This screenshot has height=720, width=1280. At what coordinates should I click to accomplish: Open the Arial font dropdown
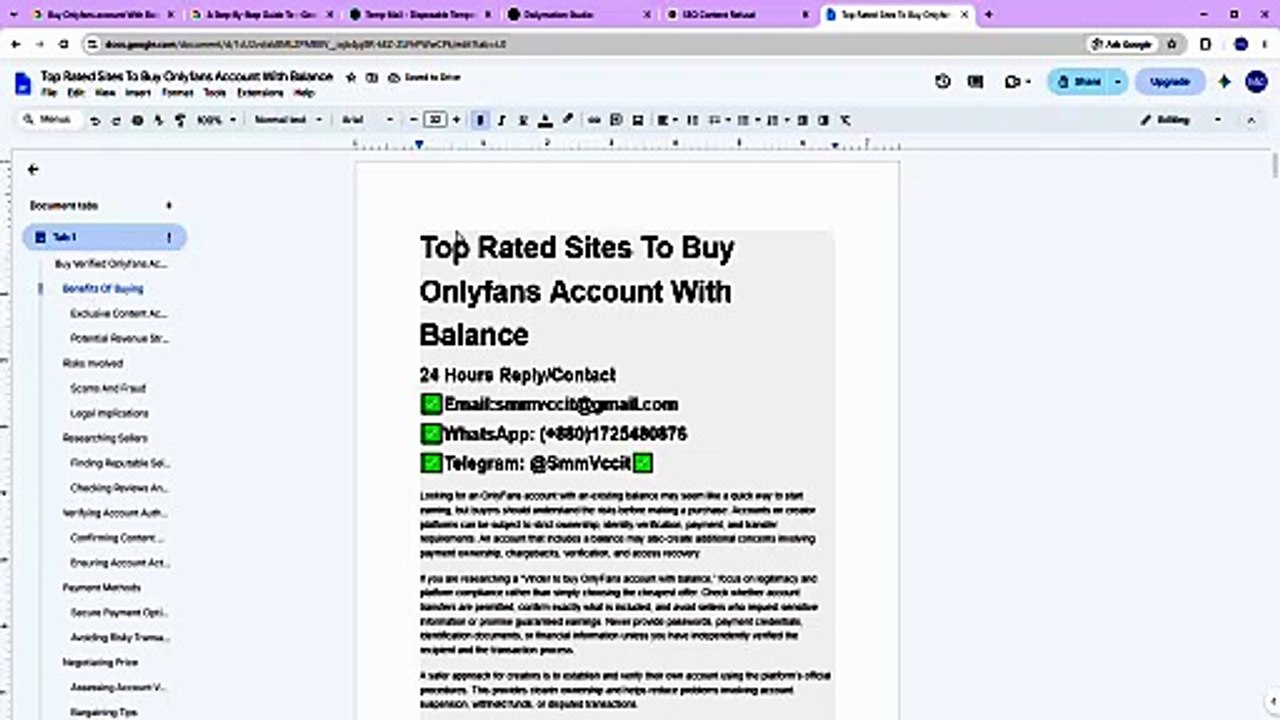[x=368, y=120]
